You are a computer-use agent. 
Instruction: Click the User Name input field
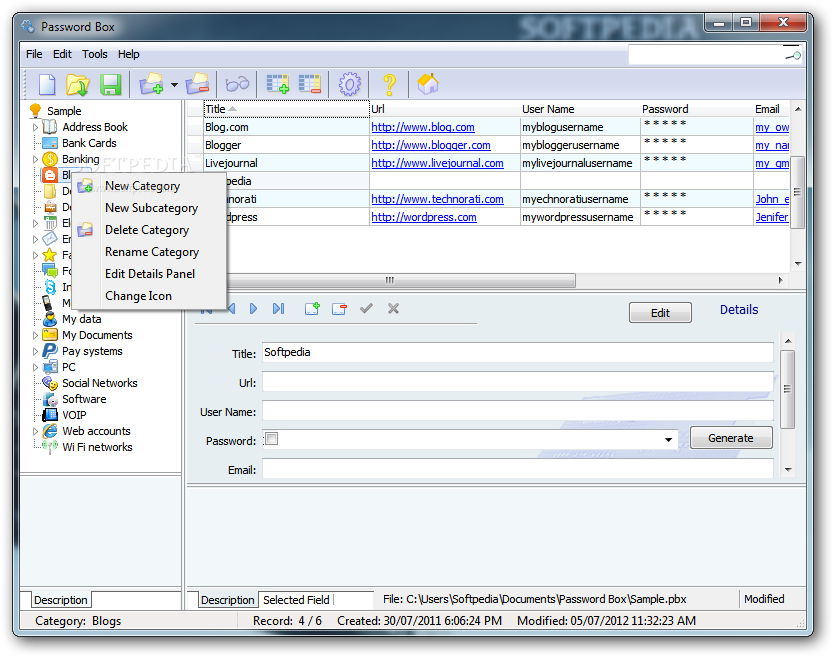518,411
